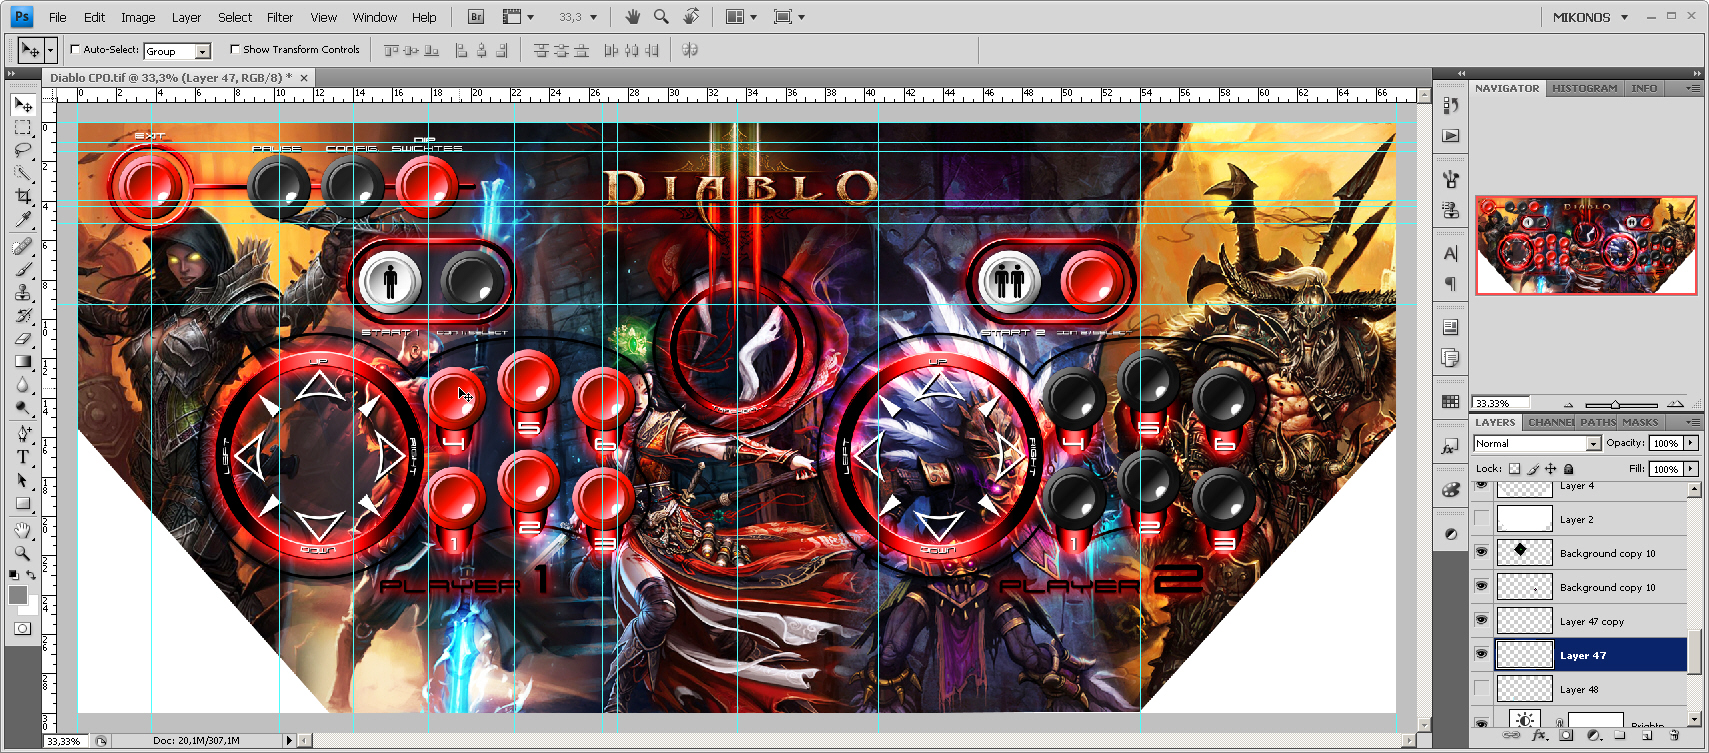Click Align left edges icon in options bar

coord(461,50)
